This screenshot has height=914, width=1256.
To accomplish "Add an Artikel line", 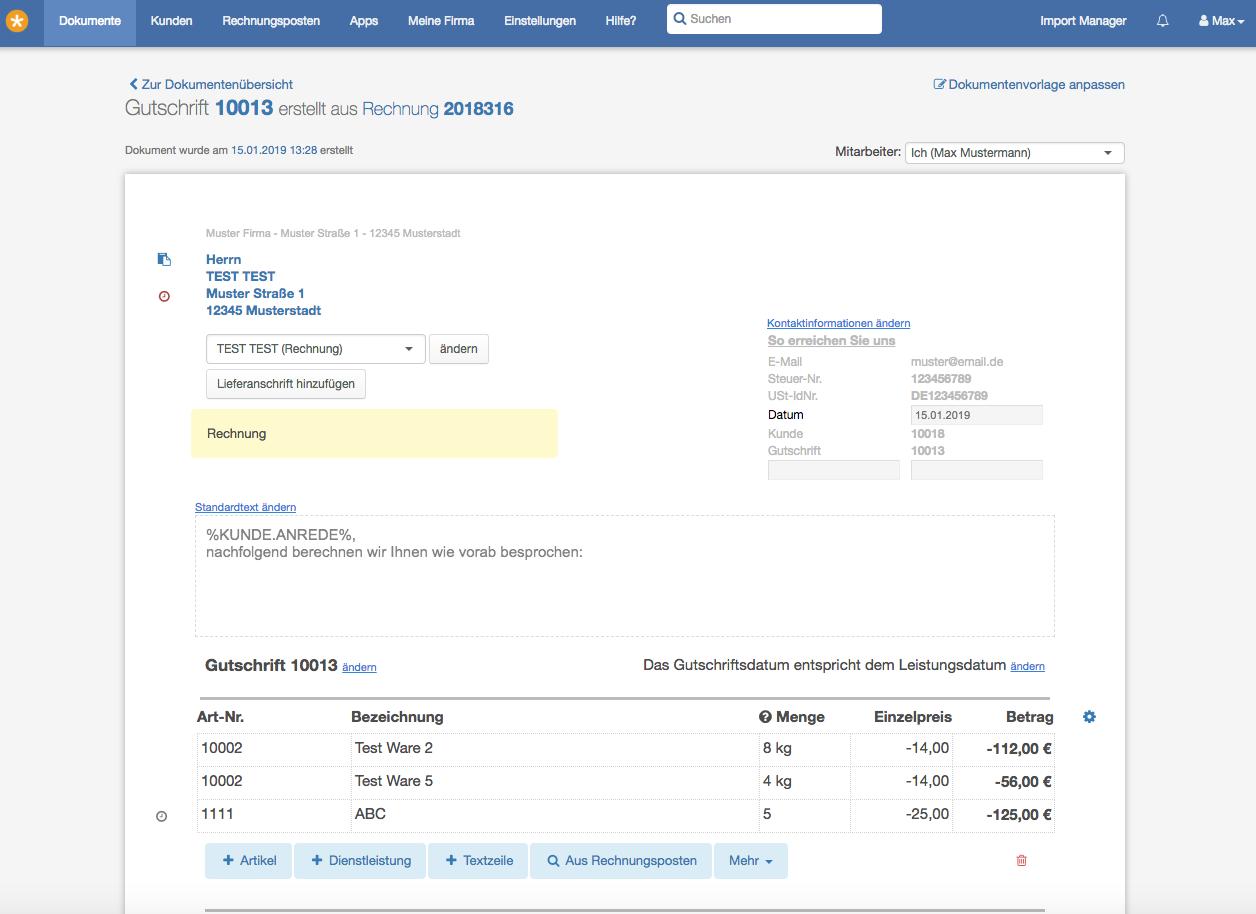I will (248, 861).
